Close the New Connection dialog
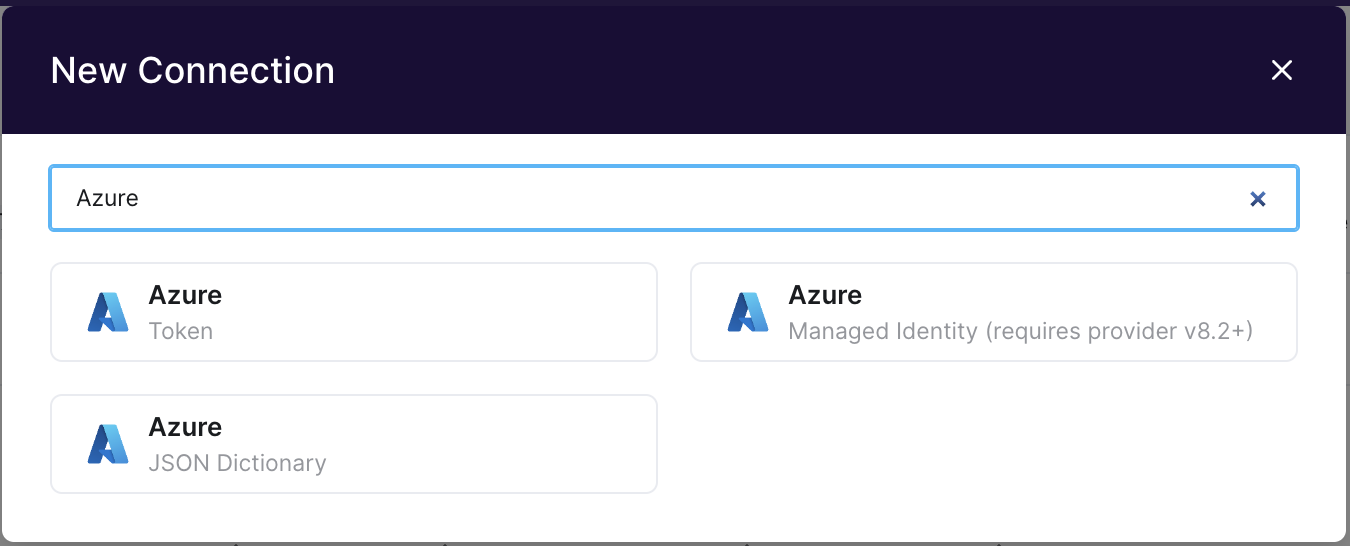This screenshot has height=546, width=1350. pyautogui.click(x=1281, y=70)
